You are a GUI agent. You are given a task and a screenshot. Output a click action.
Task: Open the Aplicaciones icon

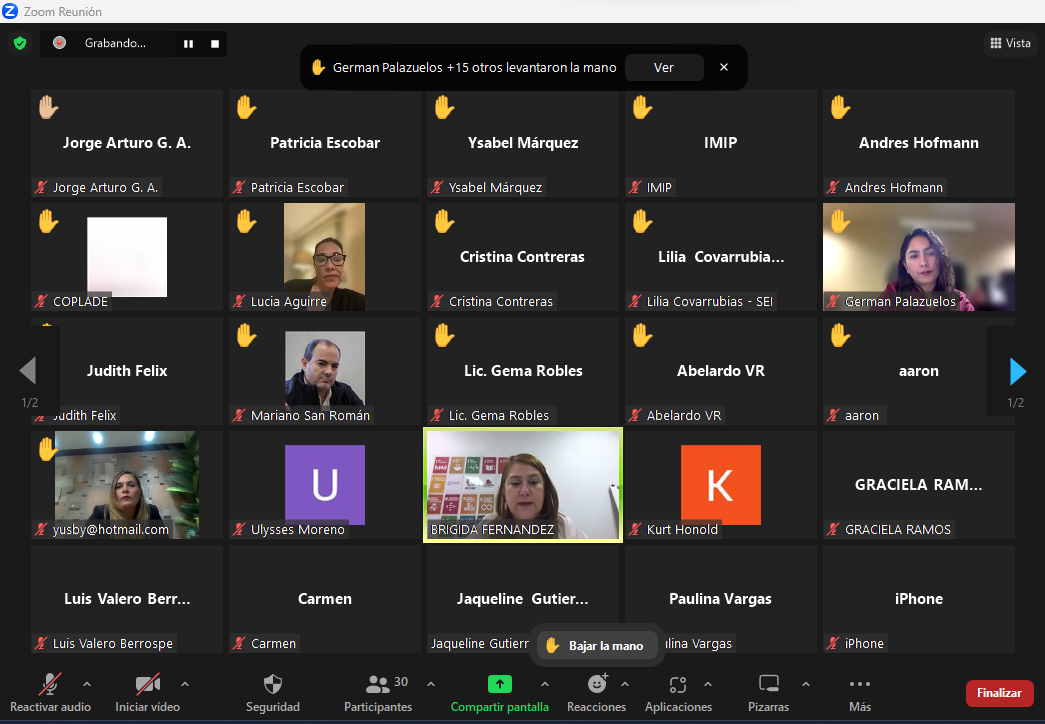[x=678, y=685]
